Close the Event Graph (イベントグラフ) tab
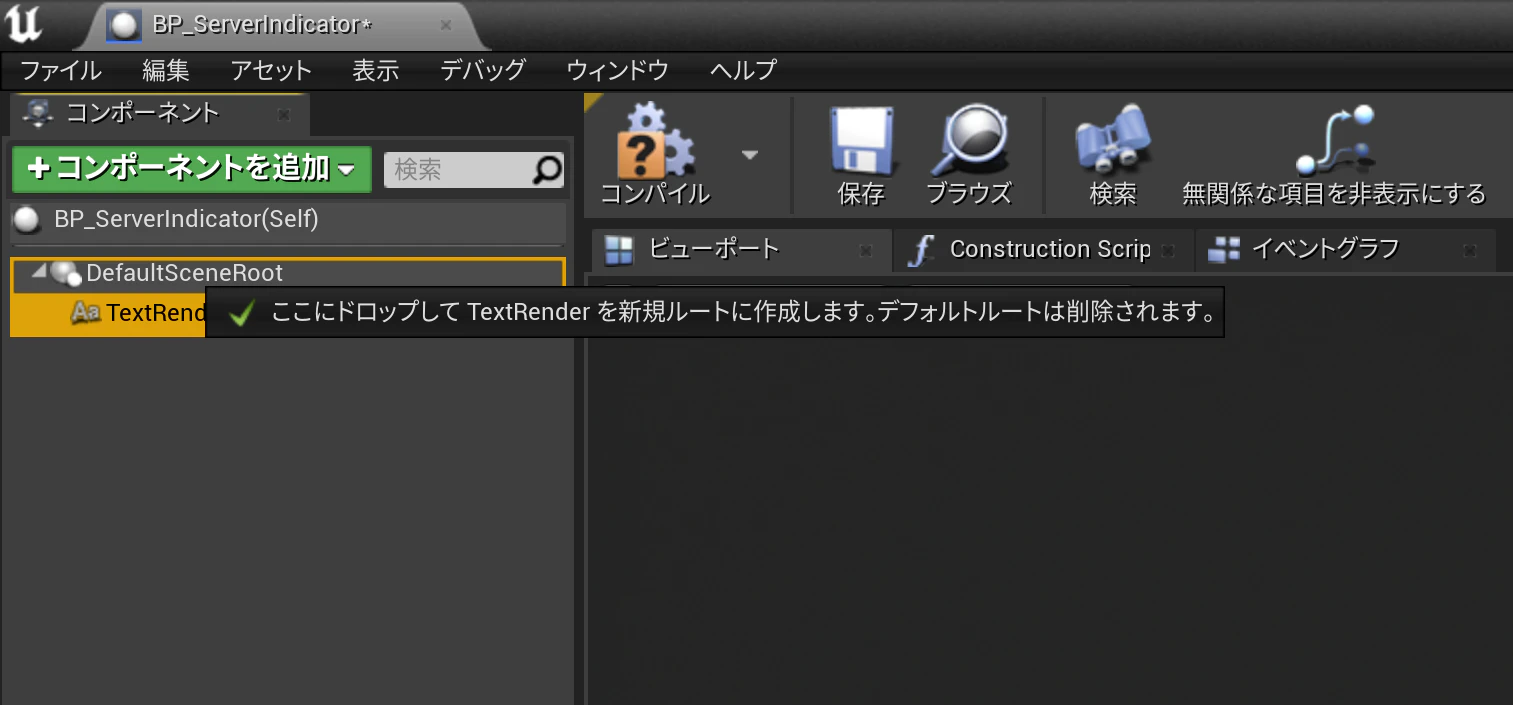This screenshot has width=1513, height=705. [x=1469, y=251]
